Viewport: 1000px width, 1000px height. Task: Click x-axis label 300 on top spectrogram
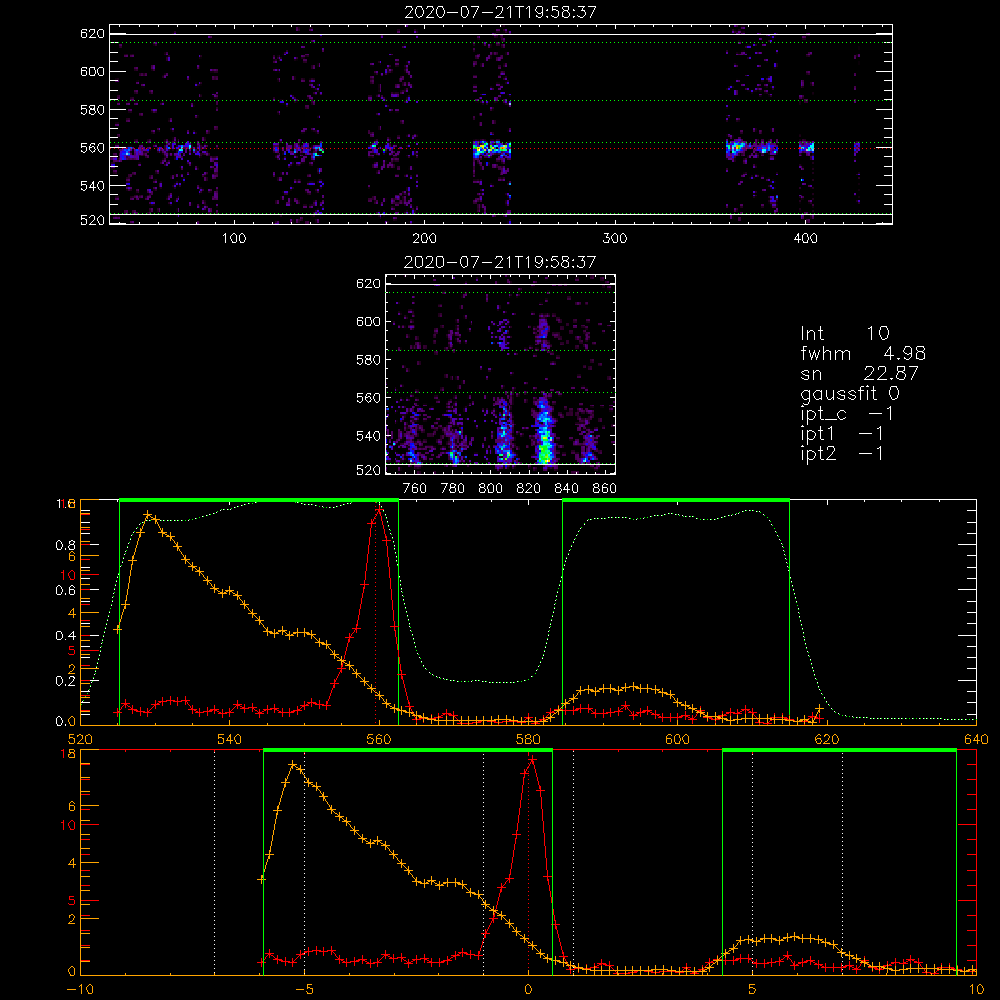[615, 239]
